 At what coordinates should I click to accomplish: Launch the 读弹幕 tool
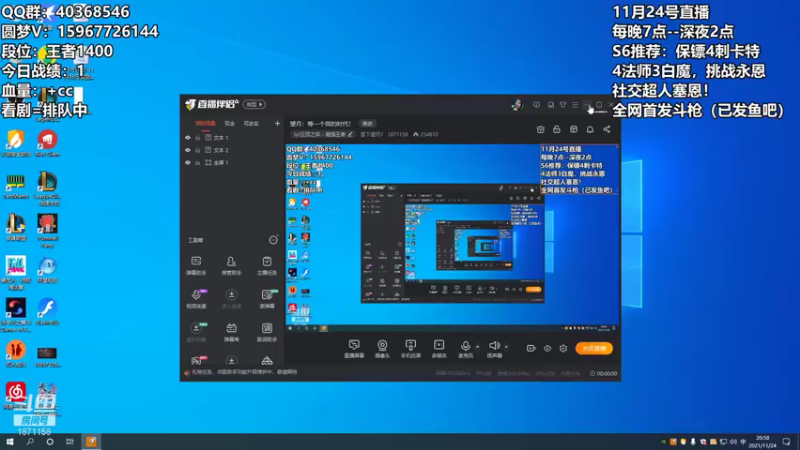tap(267, 299)
